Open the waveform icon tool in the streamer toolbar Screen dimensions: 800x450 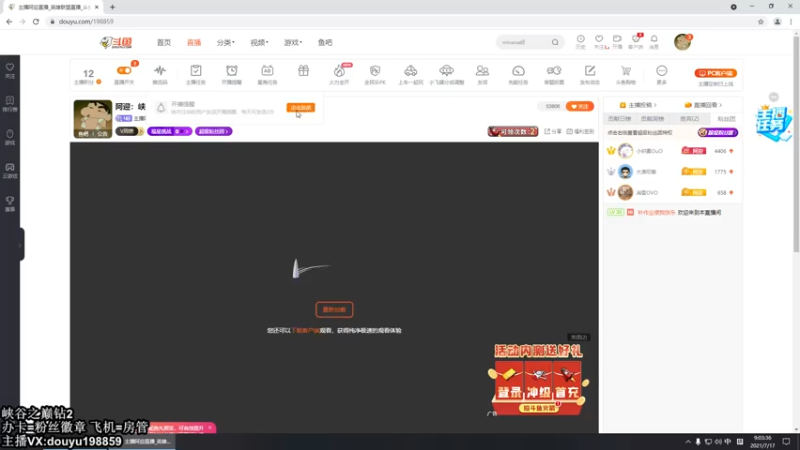(160, 71)
